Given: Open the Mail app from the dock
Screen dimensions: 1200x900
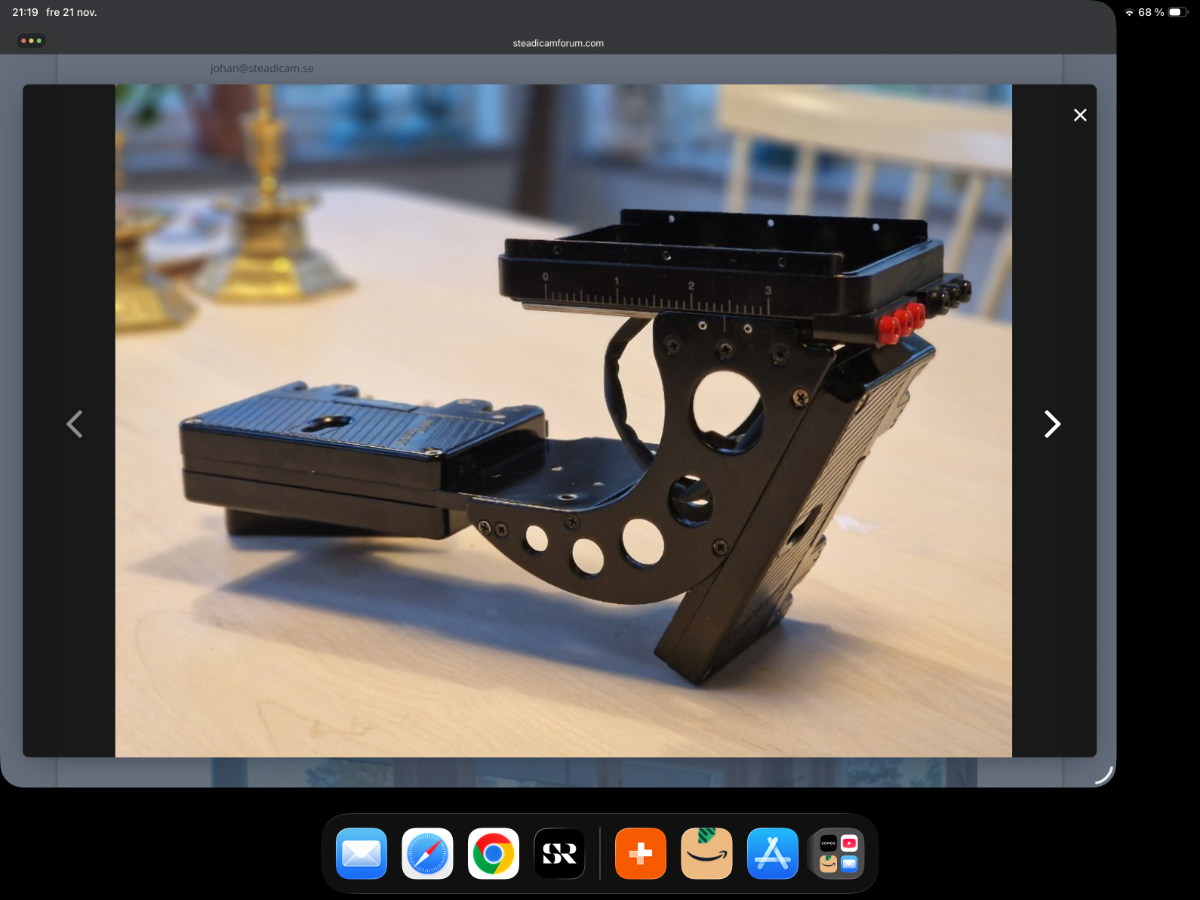Looking at the screenshot, I should tap(361, 854).
